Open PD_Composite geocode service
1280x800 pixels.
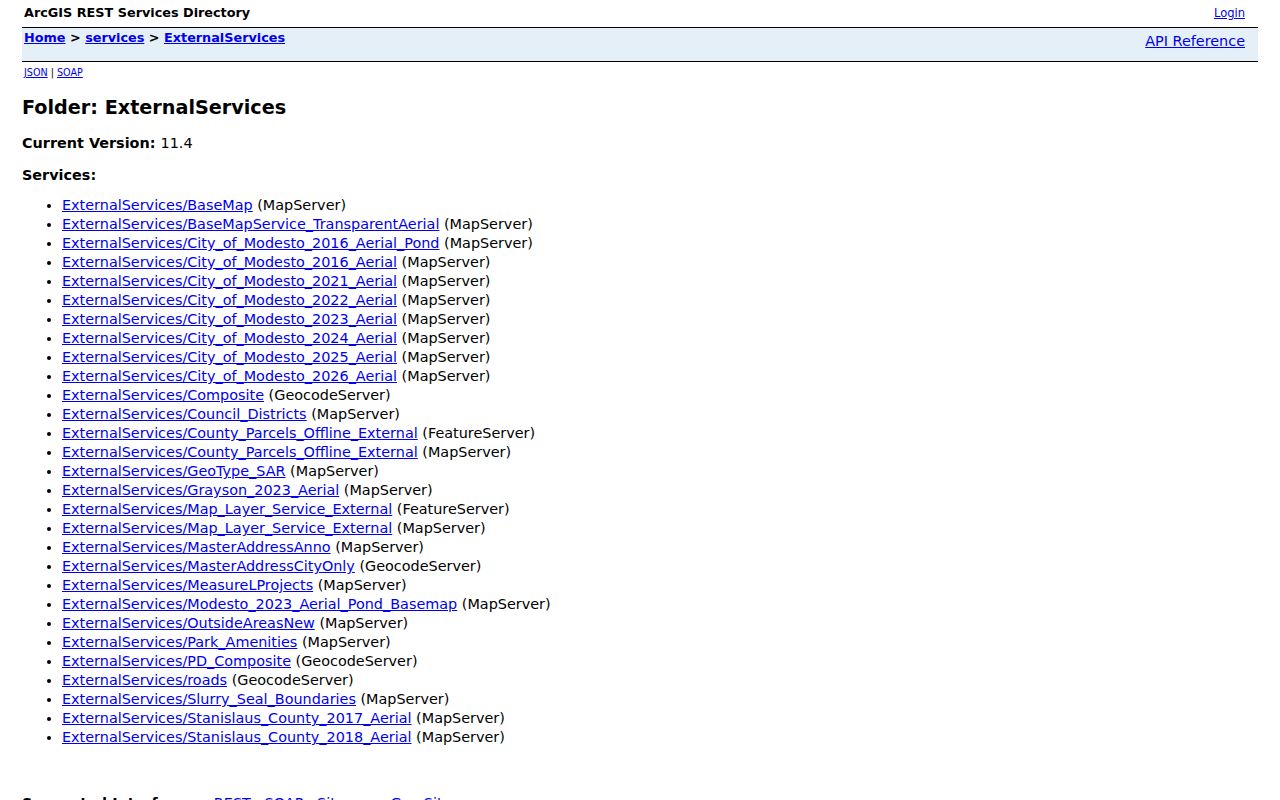176,661
